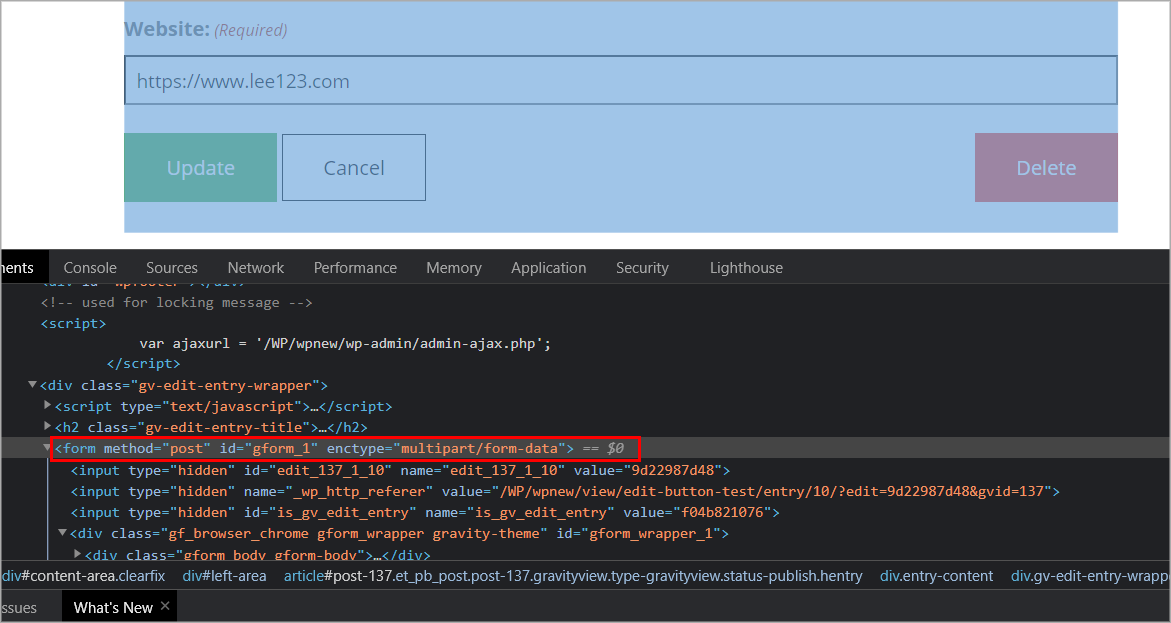This screenshot has height=623, width=1171.
Task: Select the div.entry-content breadcrumb
Action: point(936,576)
